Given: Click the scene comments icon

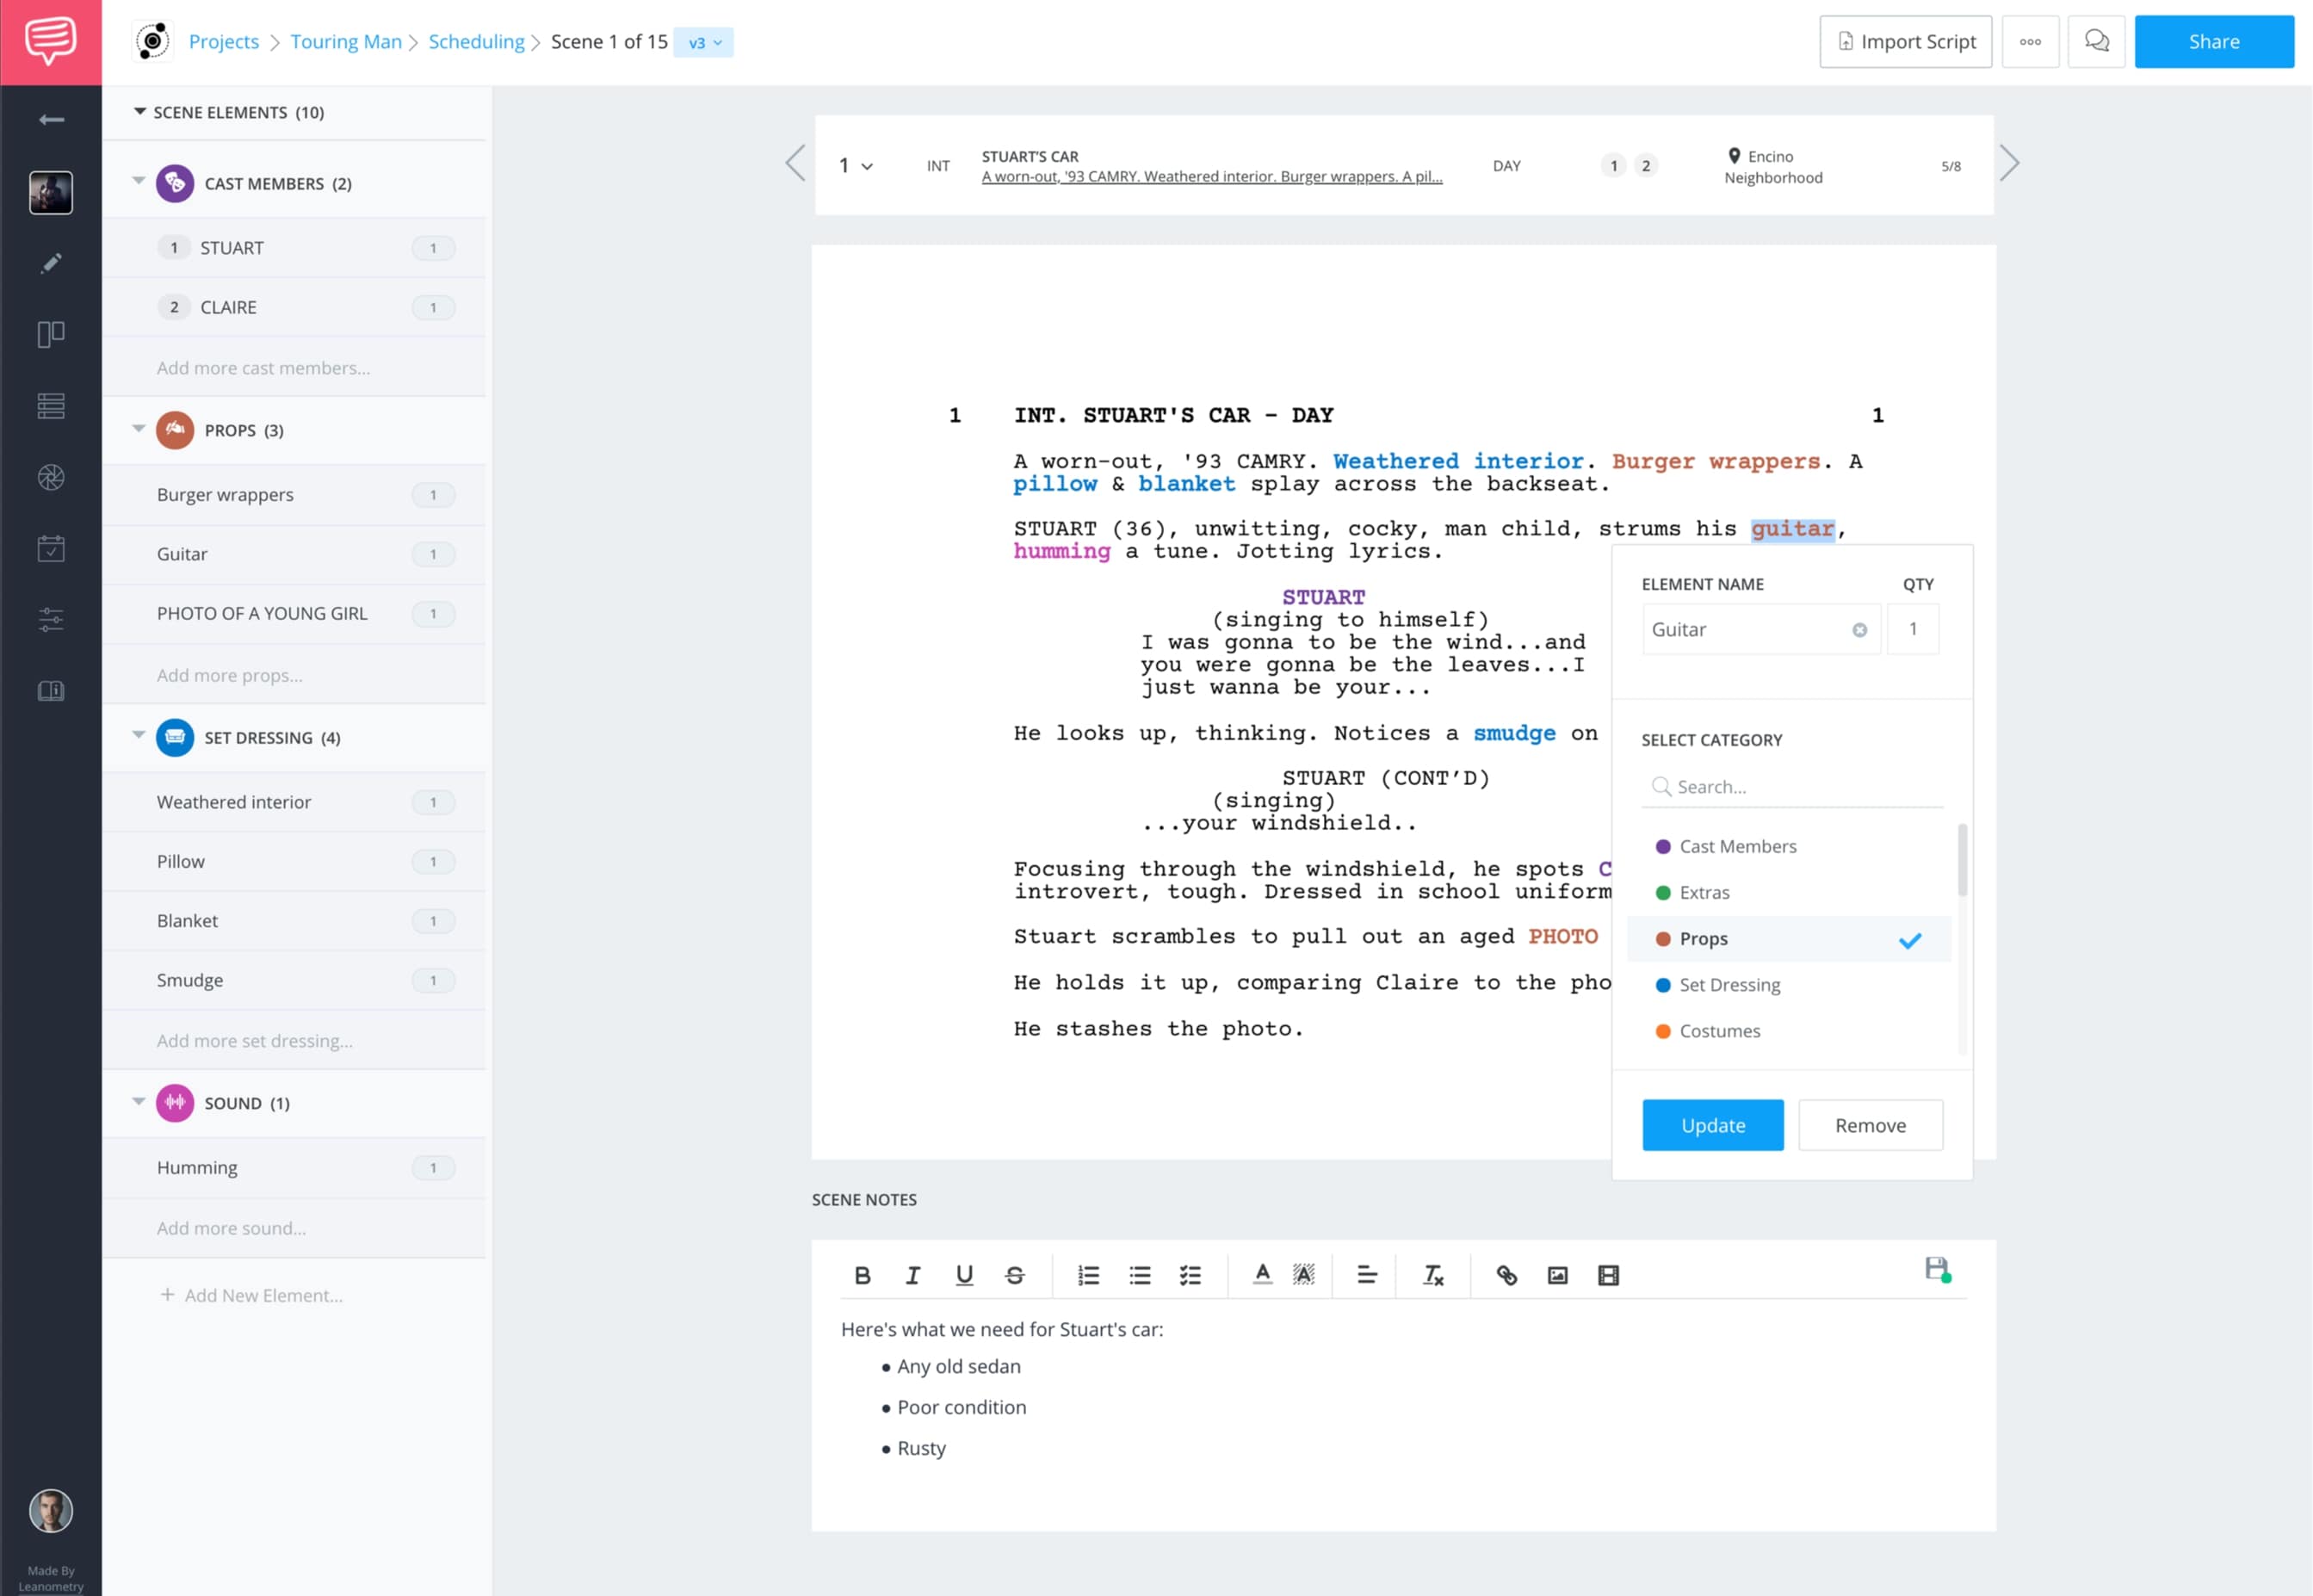Looking at the screenshot, I should tap(2100, 40).
